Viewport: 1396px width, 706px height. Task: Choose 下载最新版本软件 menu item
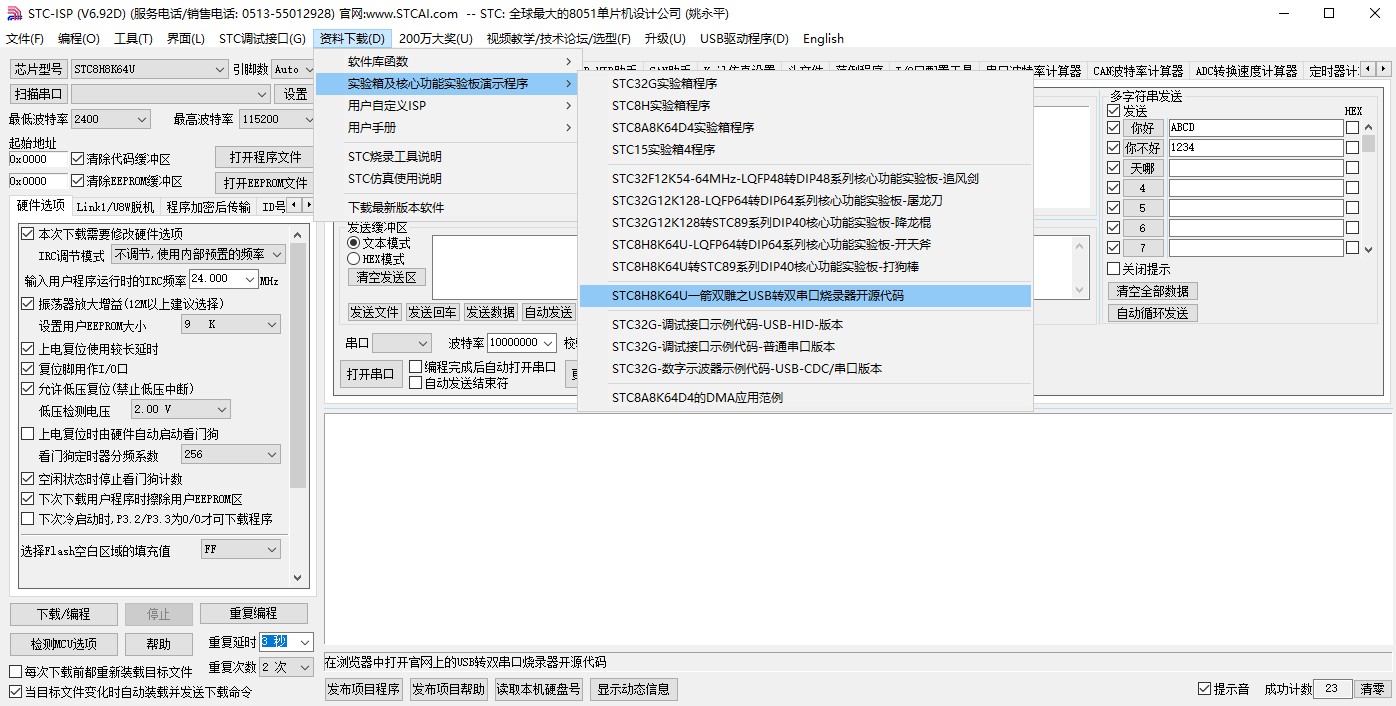coord(446,208)
